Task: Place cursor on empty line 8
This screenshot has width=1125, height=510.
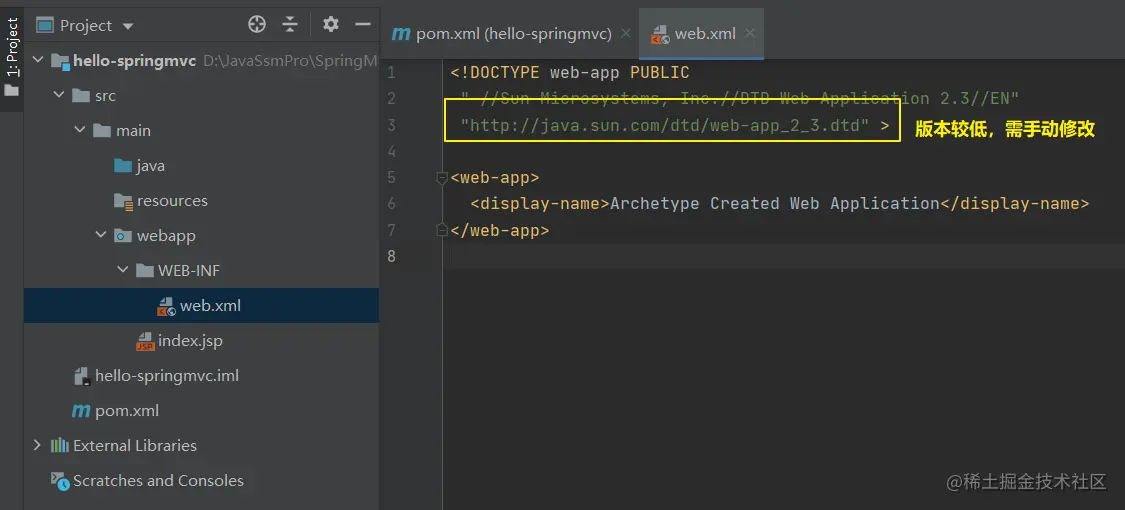Action: pos(783,256)
